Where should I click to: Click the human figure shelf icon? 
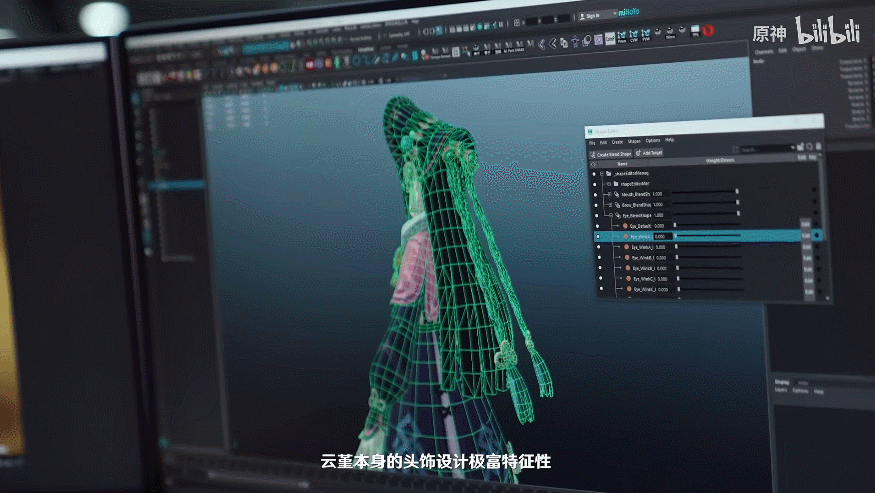[575, 42]
